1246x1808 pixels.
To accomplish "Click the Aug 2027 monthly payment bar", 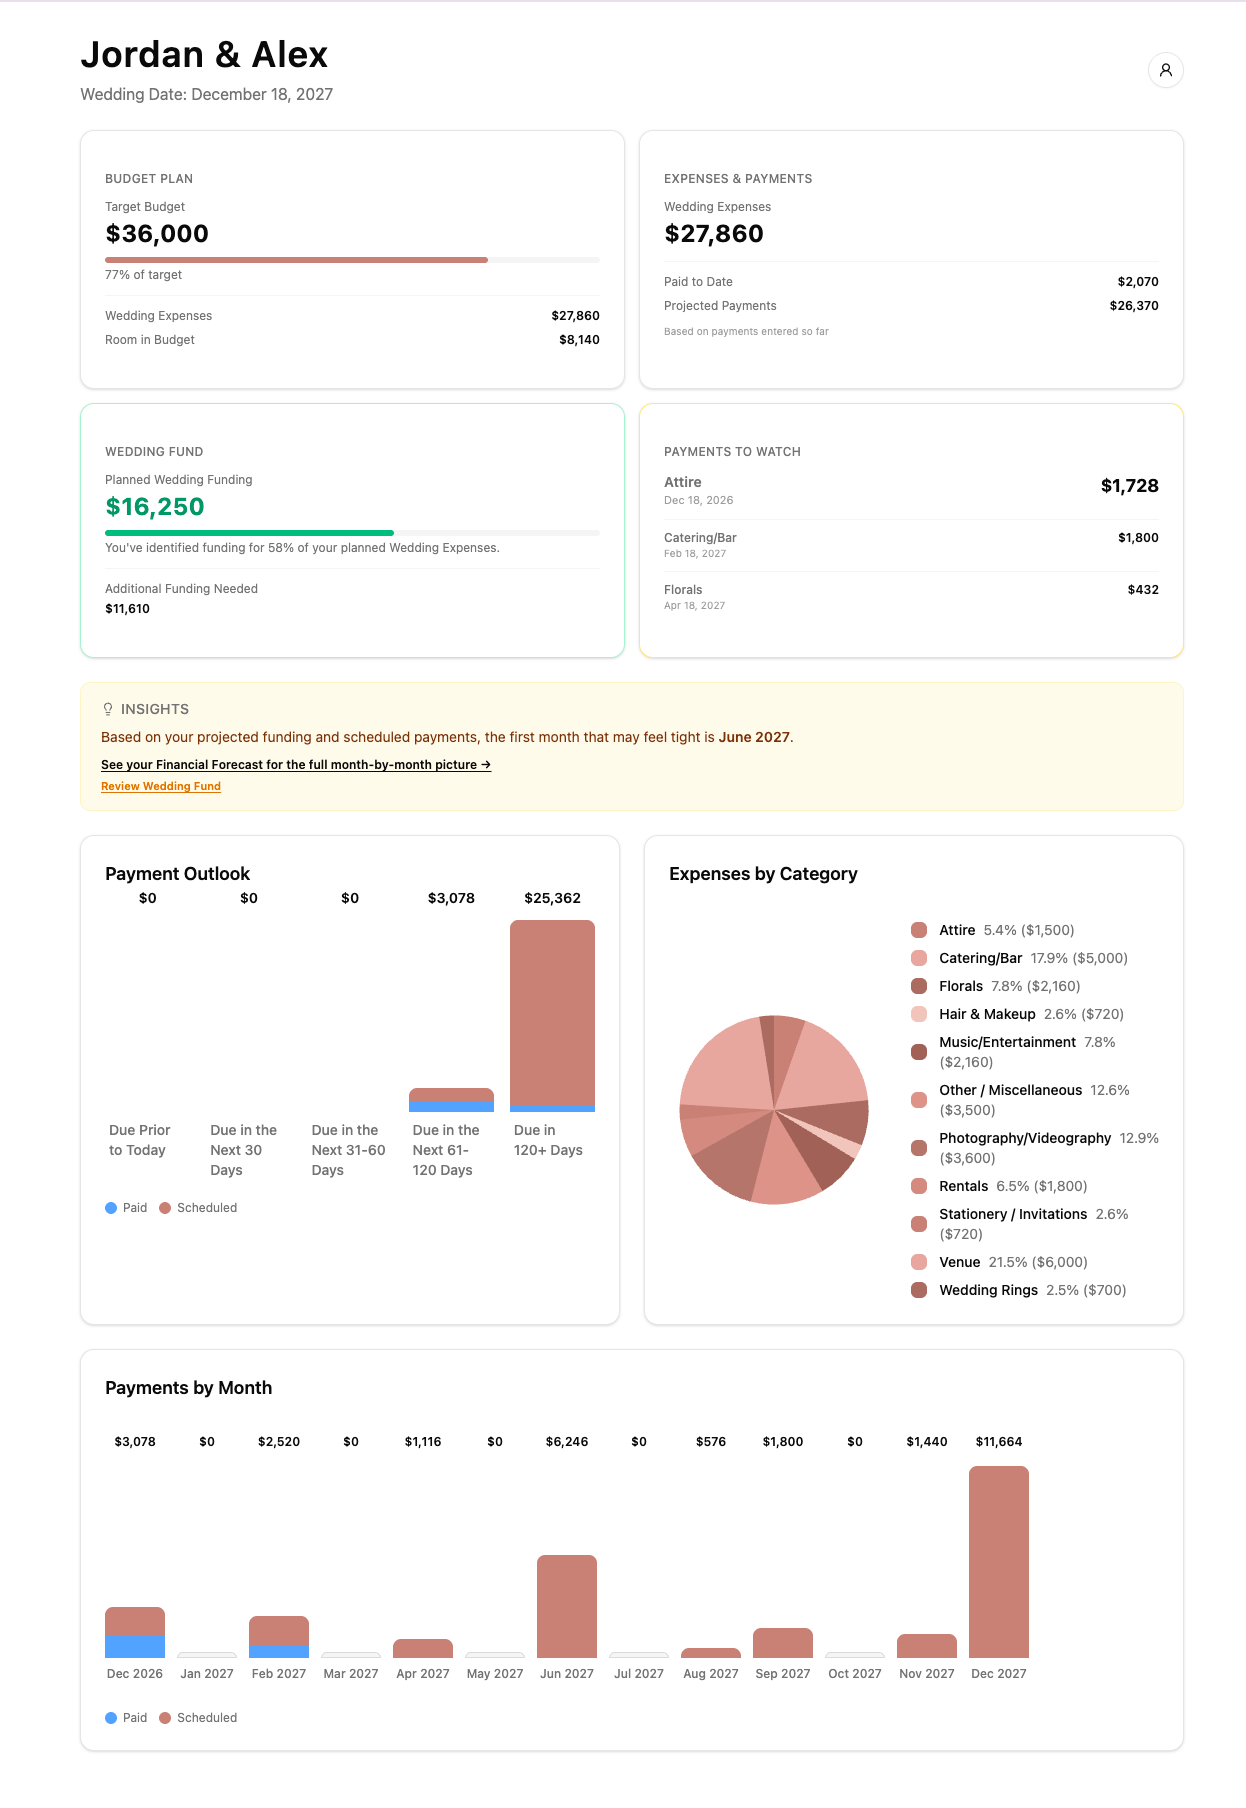I will tap(711, 1653).
